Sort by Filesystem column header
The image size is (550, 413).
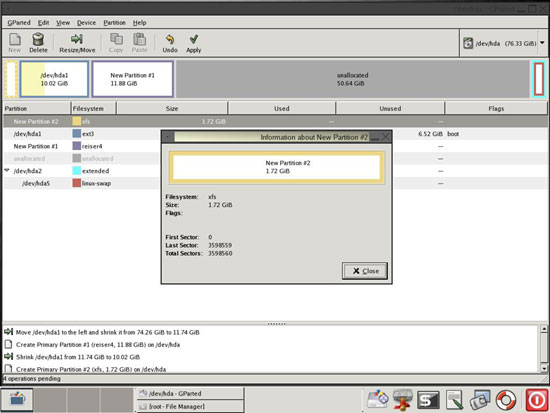(x=93, y=108)
